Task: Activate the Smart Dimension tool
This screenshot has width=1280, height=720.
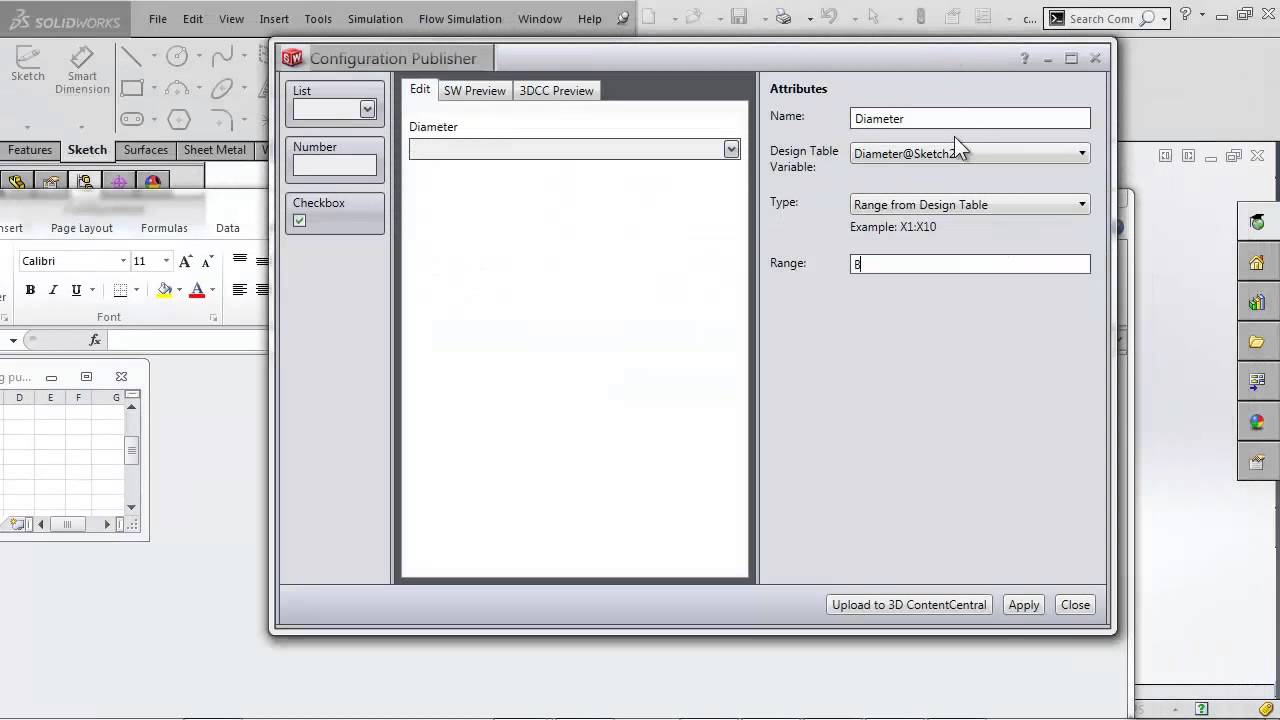Action: point(82,70)
